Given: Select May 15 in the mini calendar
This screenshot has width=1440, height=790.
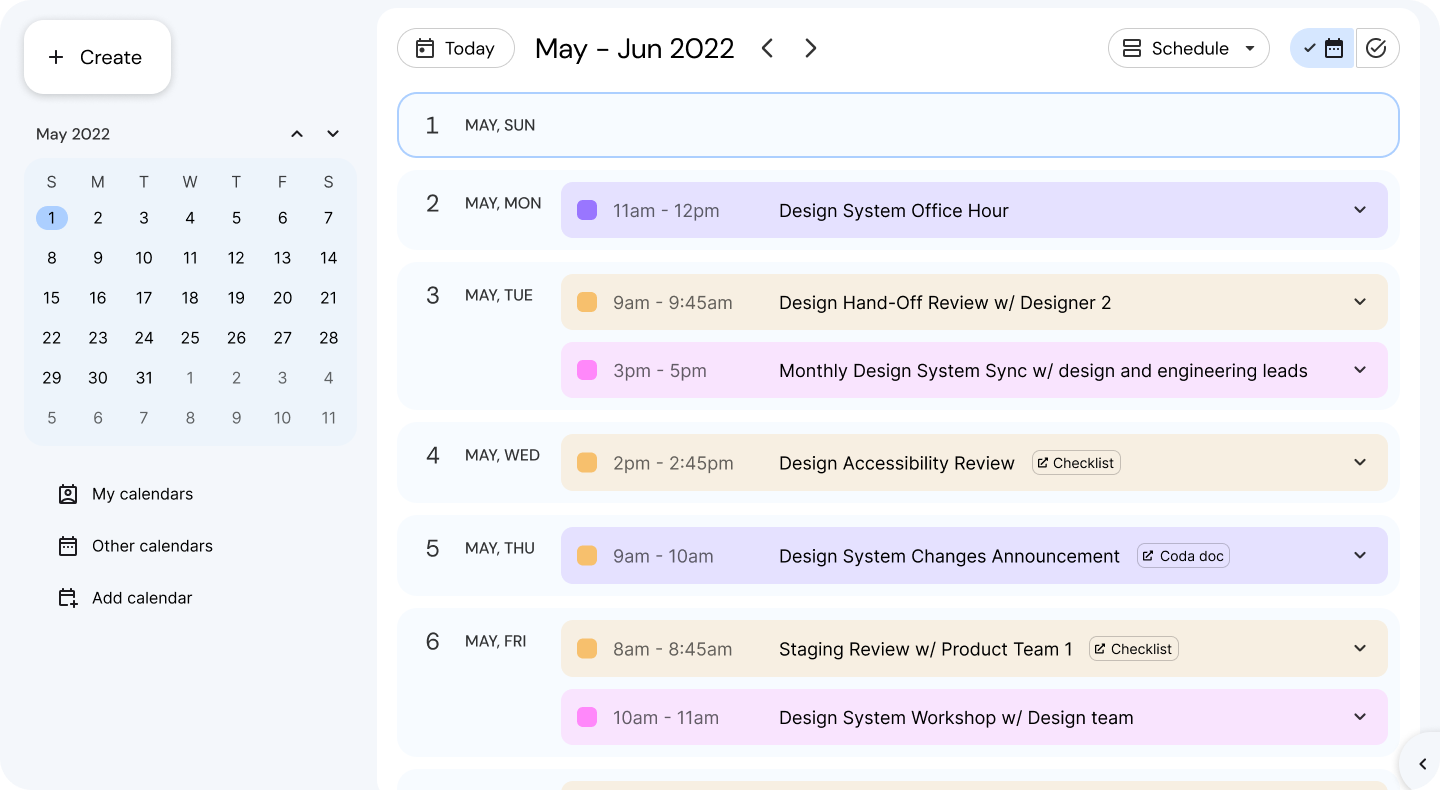Looking at the screenshot, I should coord(51,297).
